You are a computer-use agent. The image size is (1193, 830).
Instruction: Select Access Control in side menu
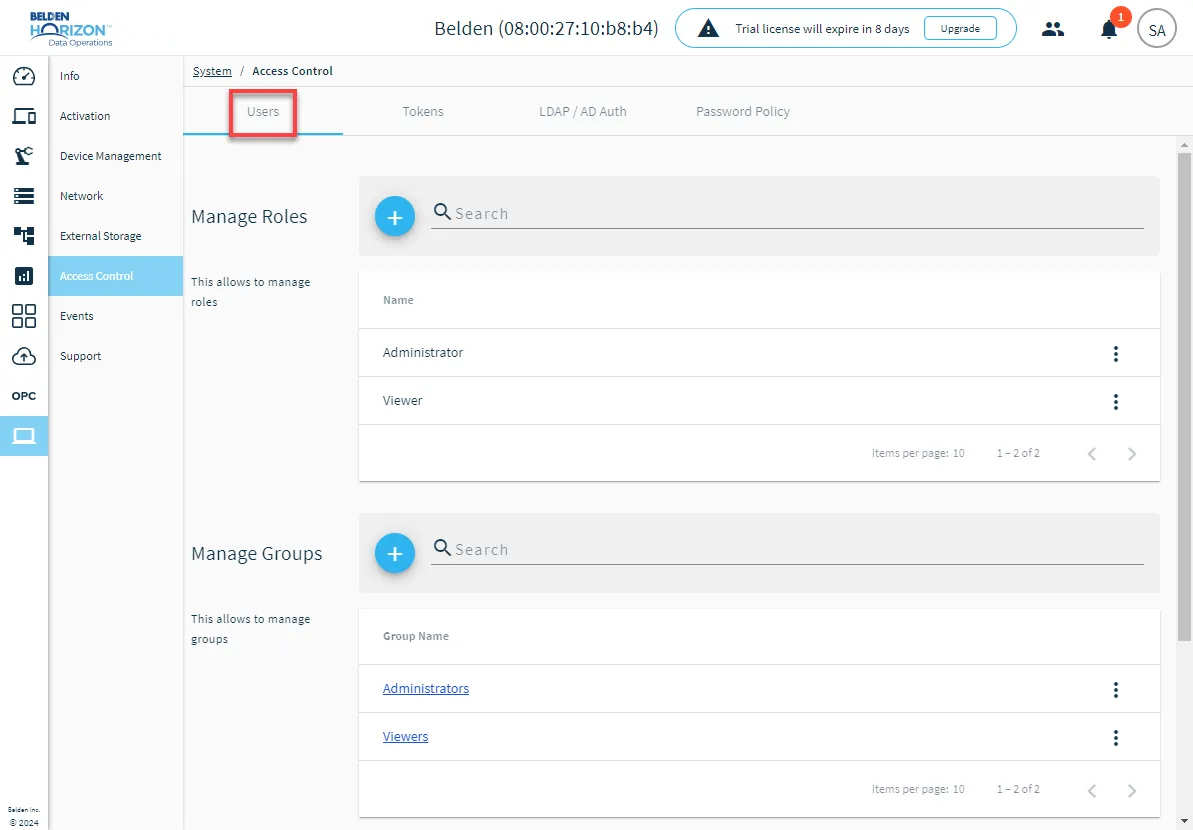[x=116, y=276]
